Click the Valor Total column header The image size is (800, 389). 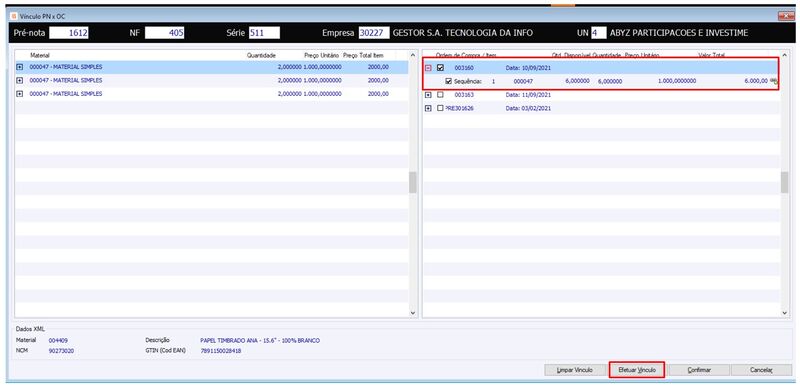tap(711, 55)
